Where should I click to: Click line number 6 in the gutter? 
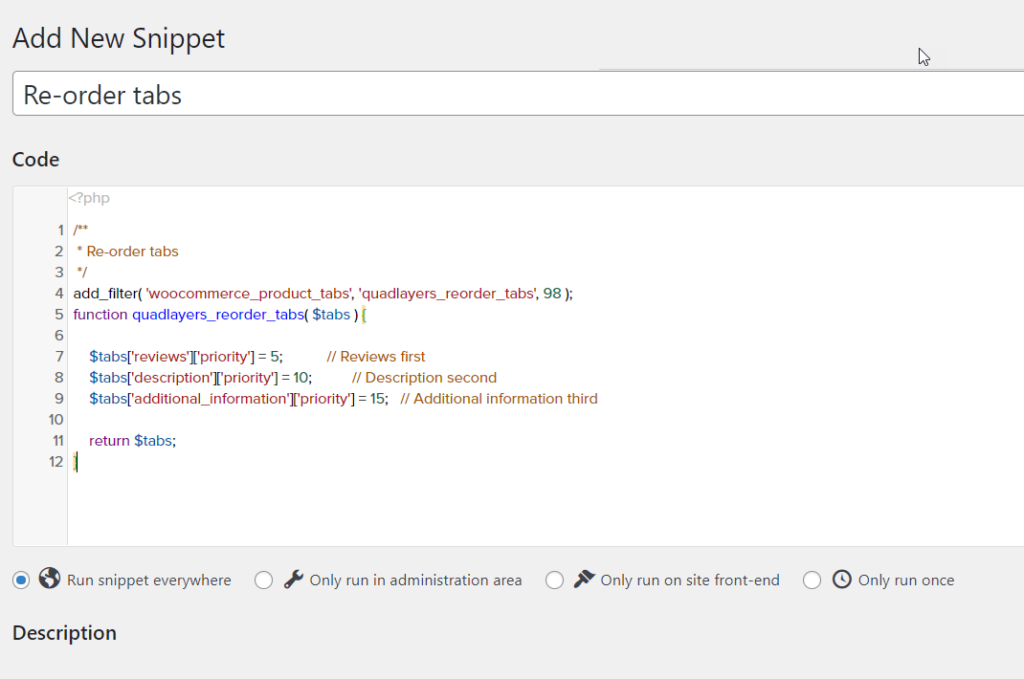click(59, 336)
